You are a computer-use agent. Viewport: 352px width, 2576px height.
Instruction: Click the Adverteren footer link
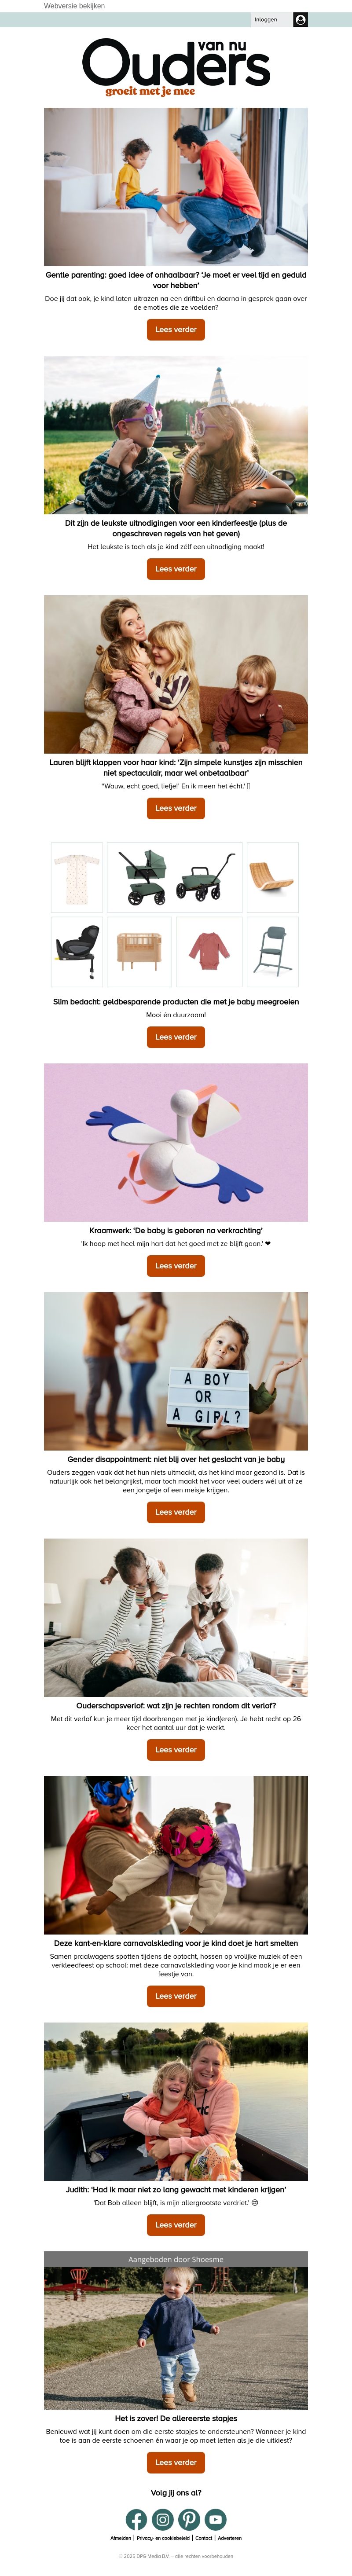[x=230, y=2538]
